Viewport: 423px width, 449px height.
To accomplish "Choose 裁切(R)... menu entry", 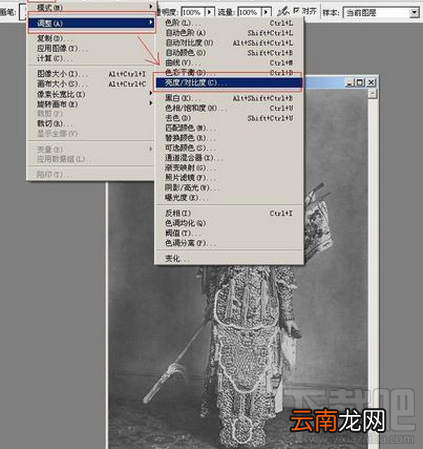I will click(55, 124).
